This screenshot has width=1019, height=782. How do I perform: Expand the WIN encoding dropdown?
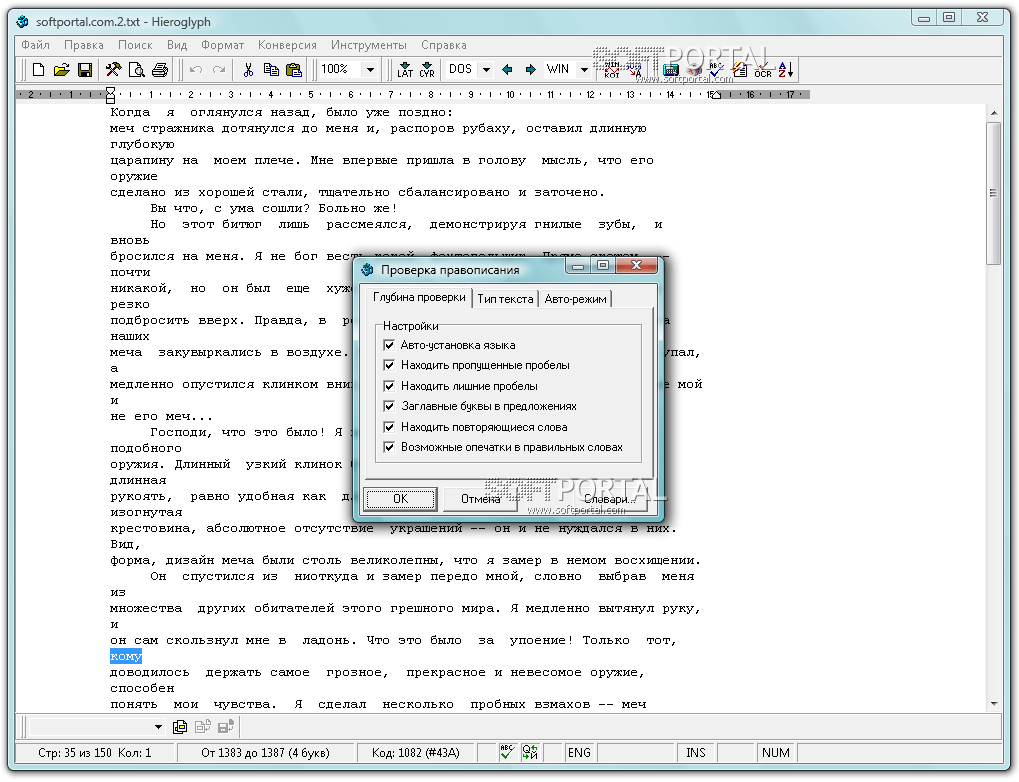584,70
